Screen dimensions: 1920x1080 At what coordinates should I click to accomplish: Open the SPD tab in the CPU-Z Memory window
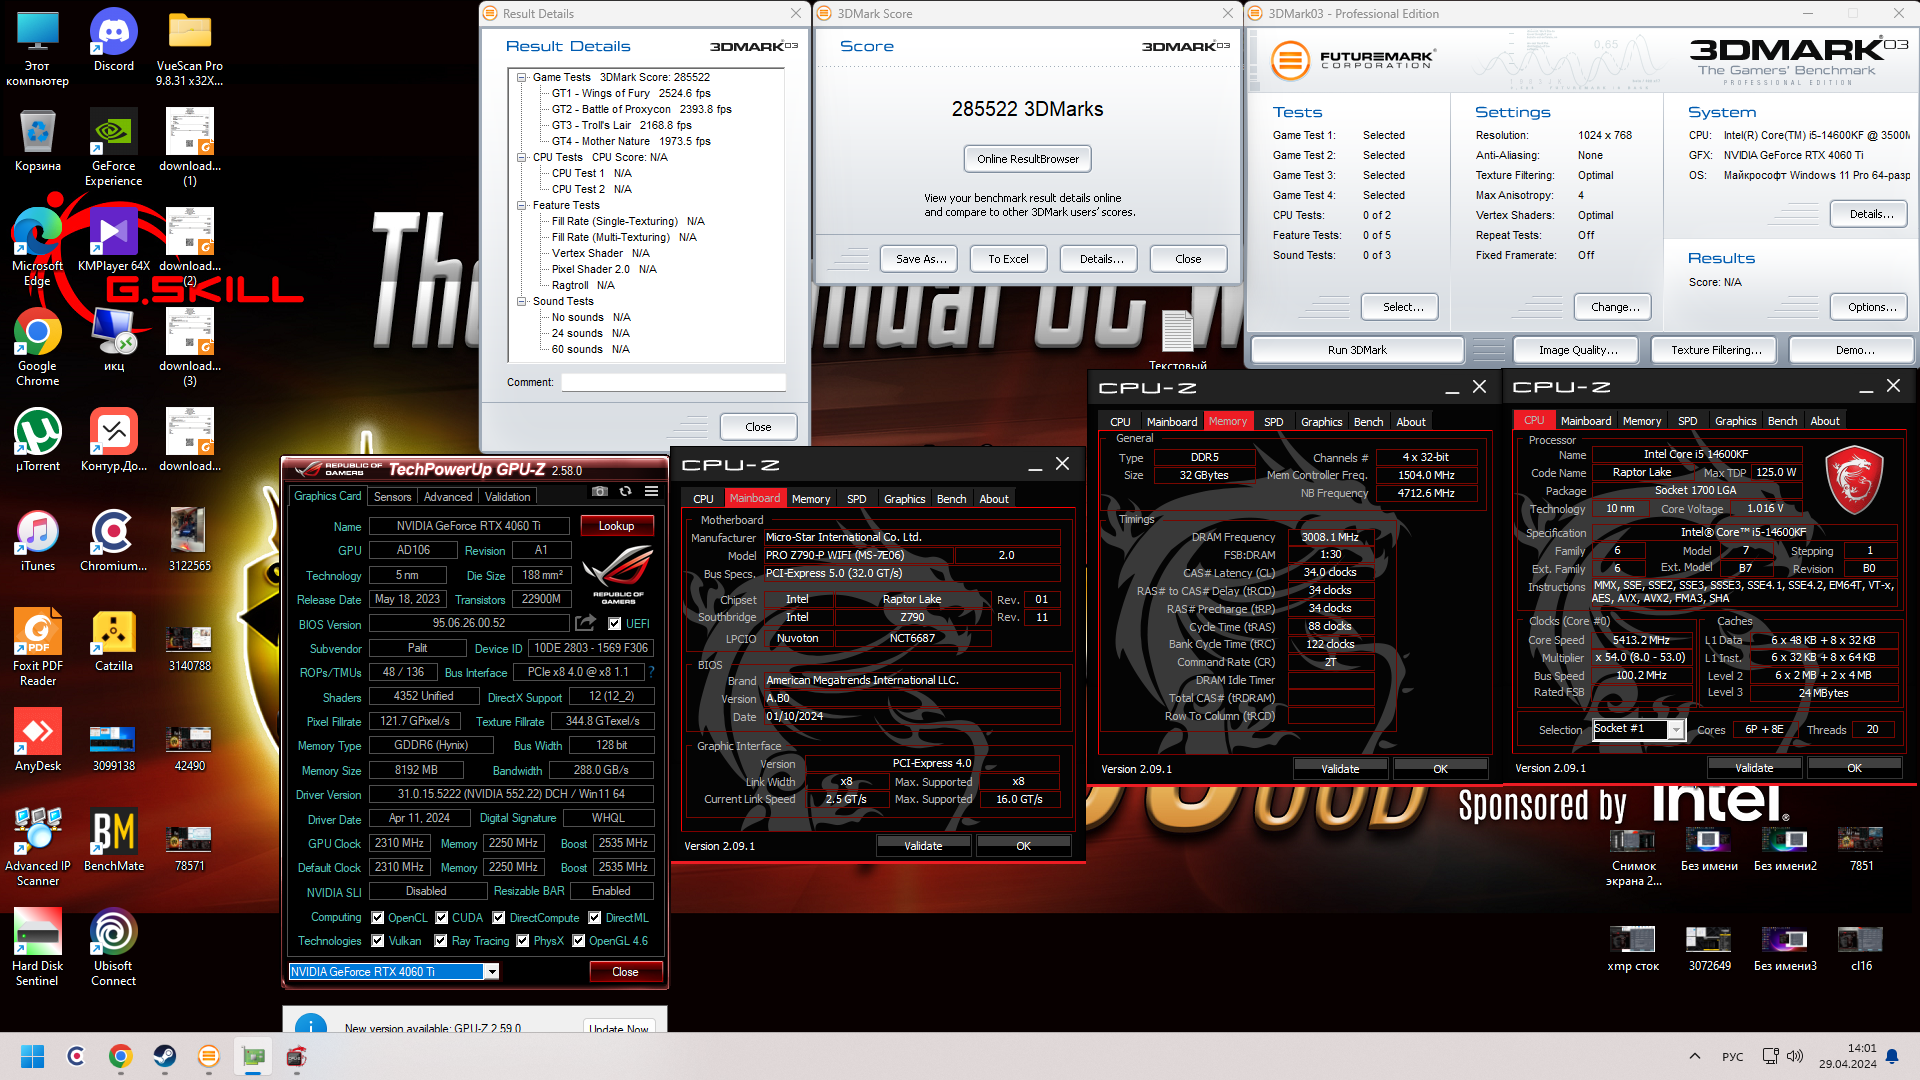(x=1273, y=422)
